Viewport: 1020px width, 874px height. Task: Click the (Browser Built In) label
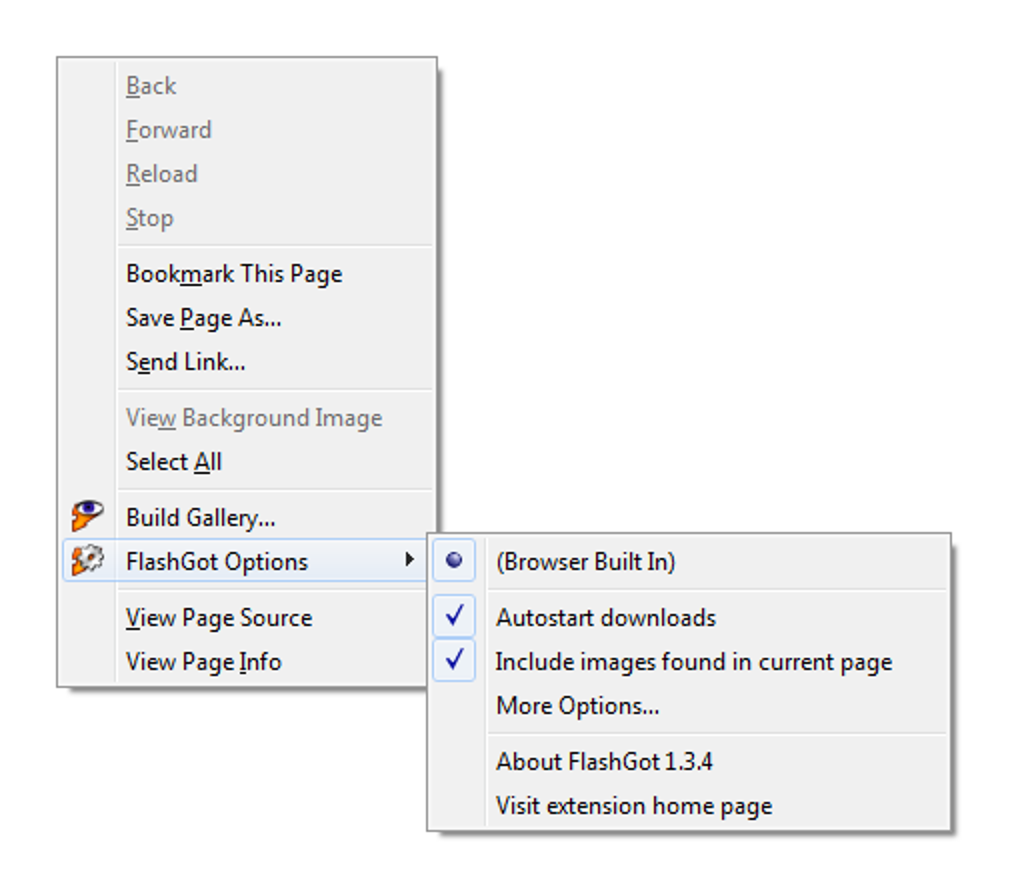(585, 561)
